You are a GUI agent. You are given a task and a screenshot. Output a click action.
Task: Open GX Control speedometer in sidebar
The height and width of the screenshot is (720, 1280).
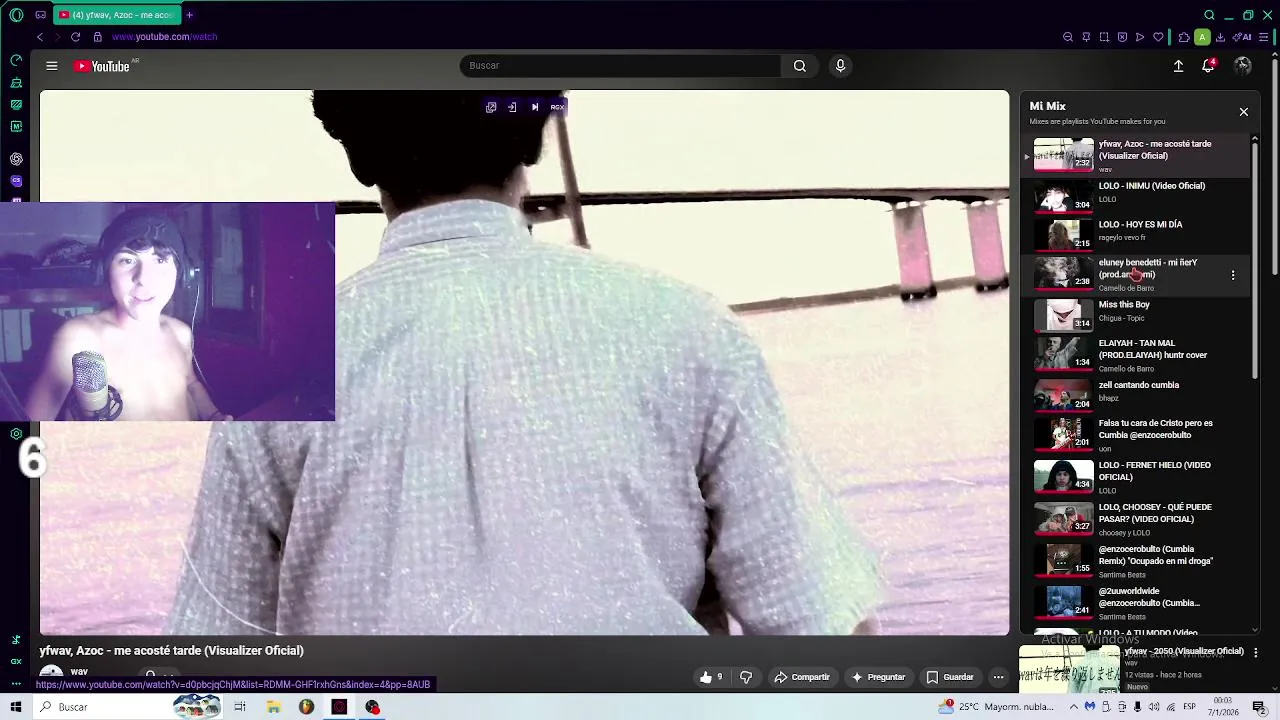pyautogui.click(x=16, y=60)
